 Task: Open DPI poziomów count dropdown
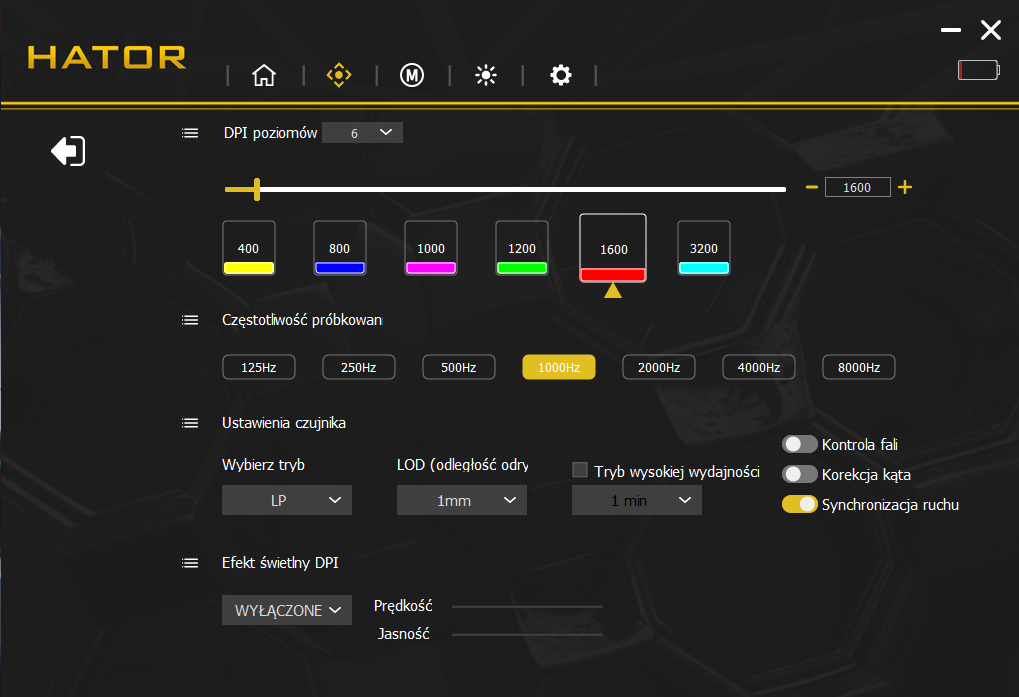363,133
